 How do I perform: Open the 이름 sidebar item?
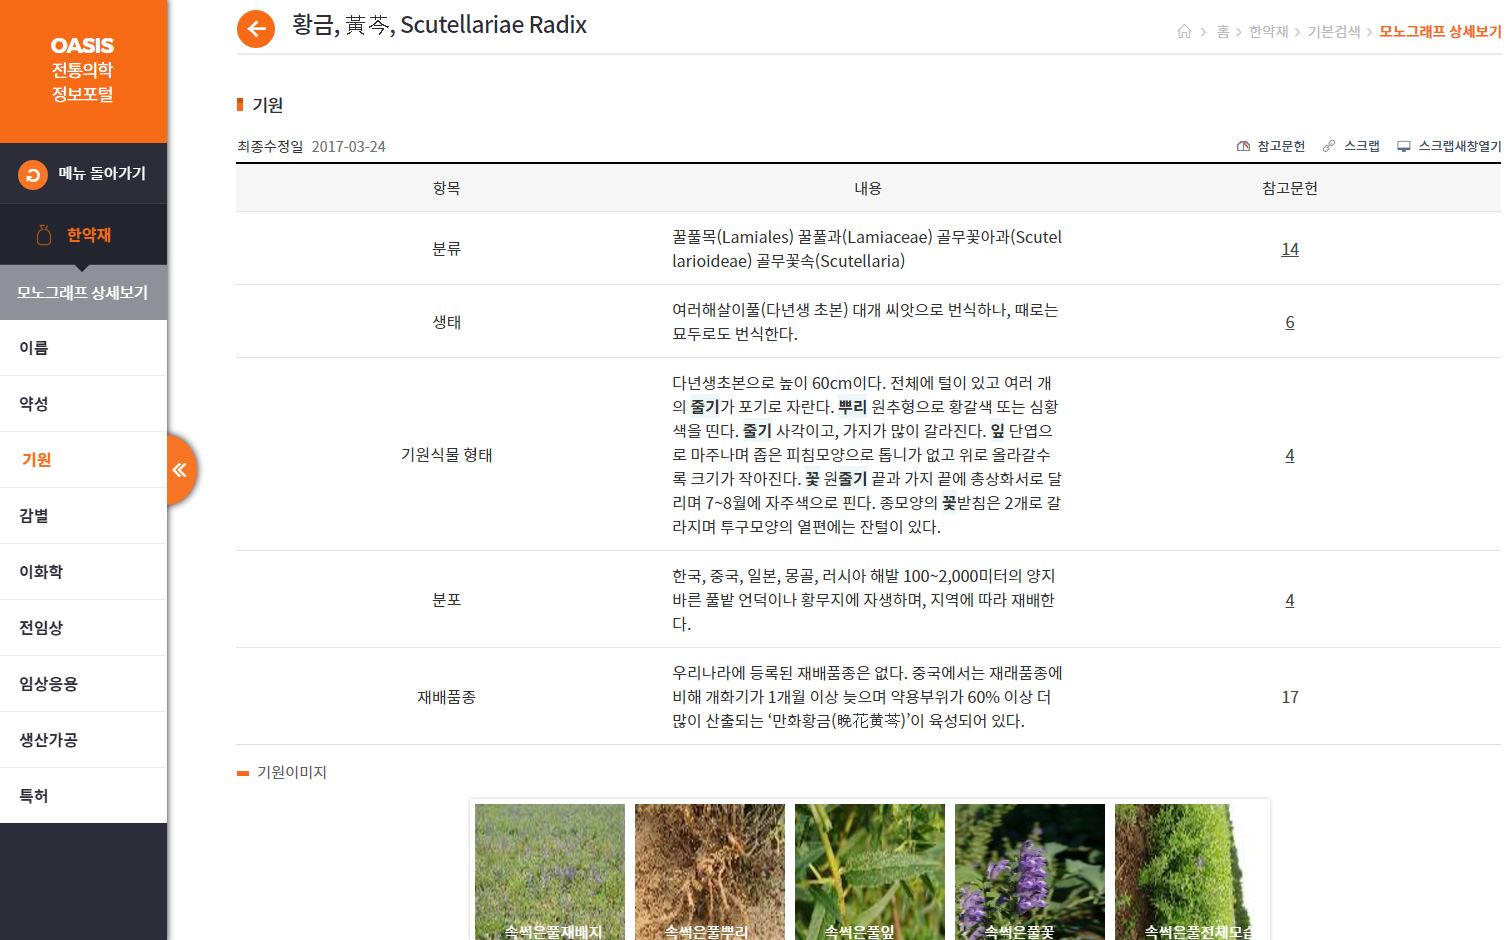click(34, 348)
